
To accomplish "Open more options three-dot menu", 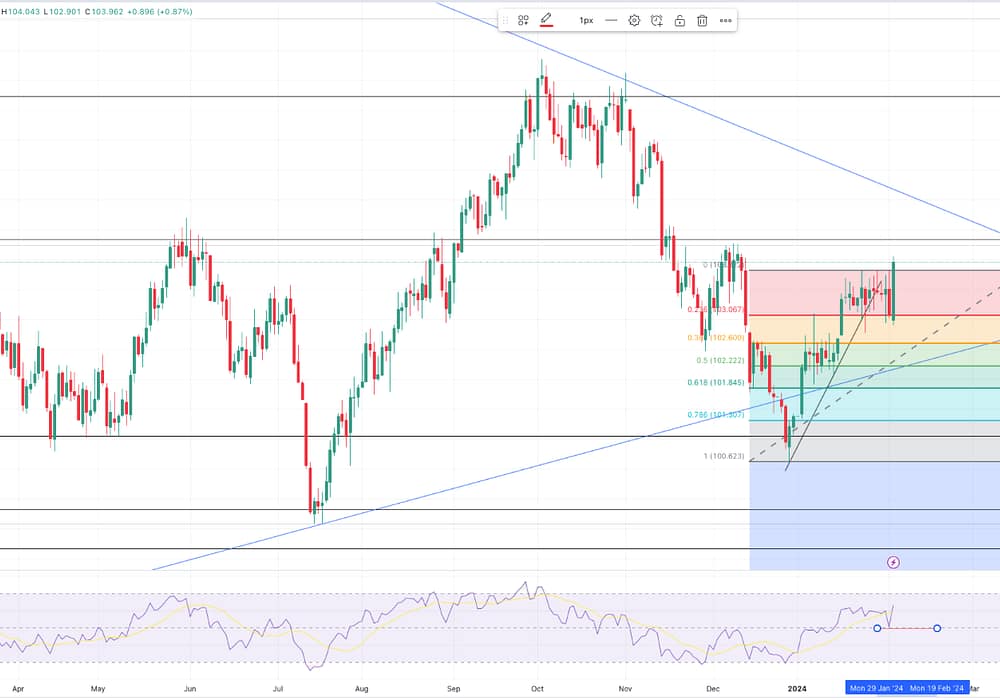I will click(726, 20).
